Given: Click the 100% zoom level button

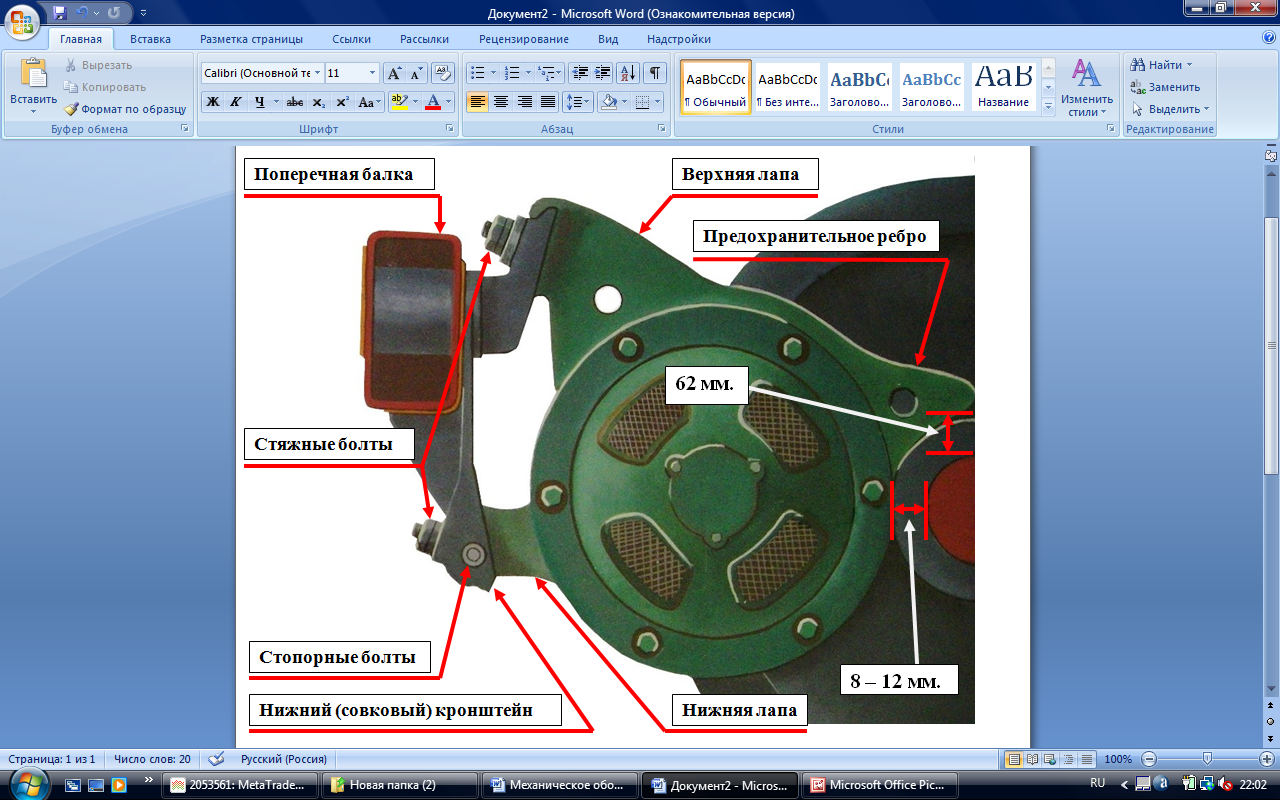Looking at the screenshot, I should pos(1118,759).
